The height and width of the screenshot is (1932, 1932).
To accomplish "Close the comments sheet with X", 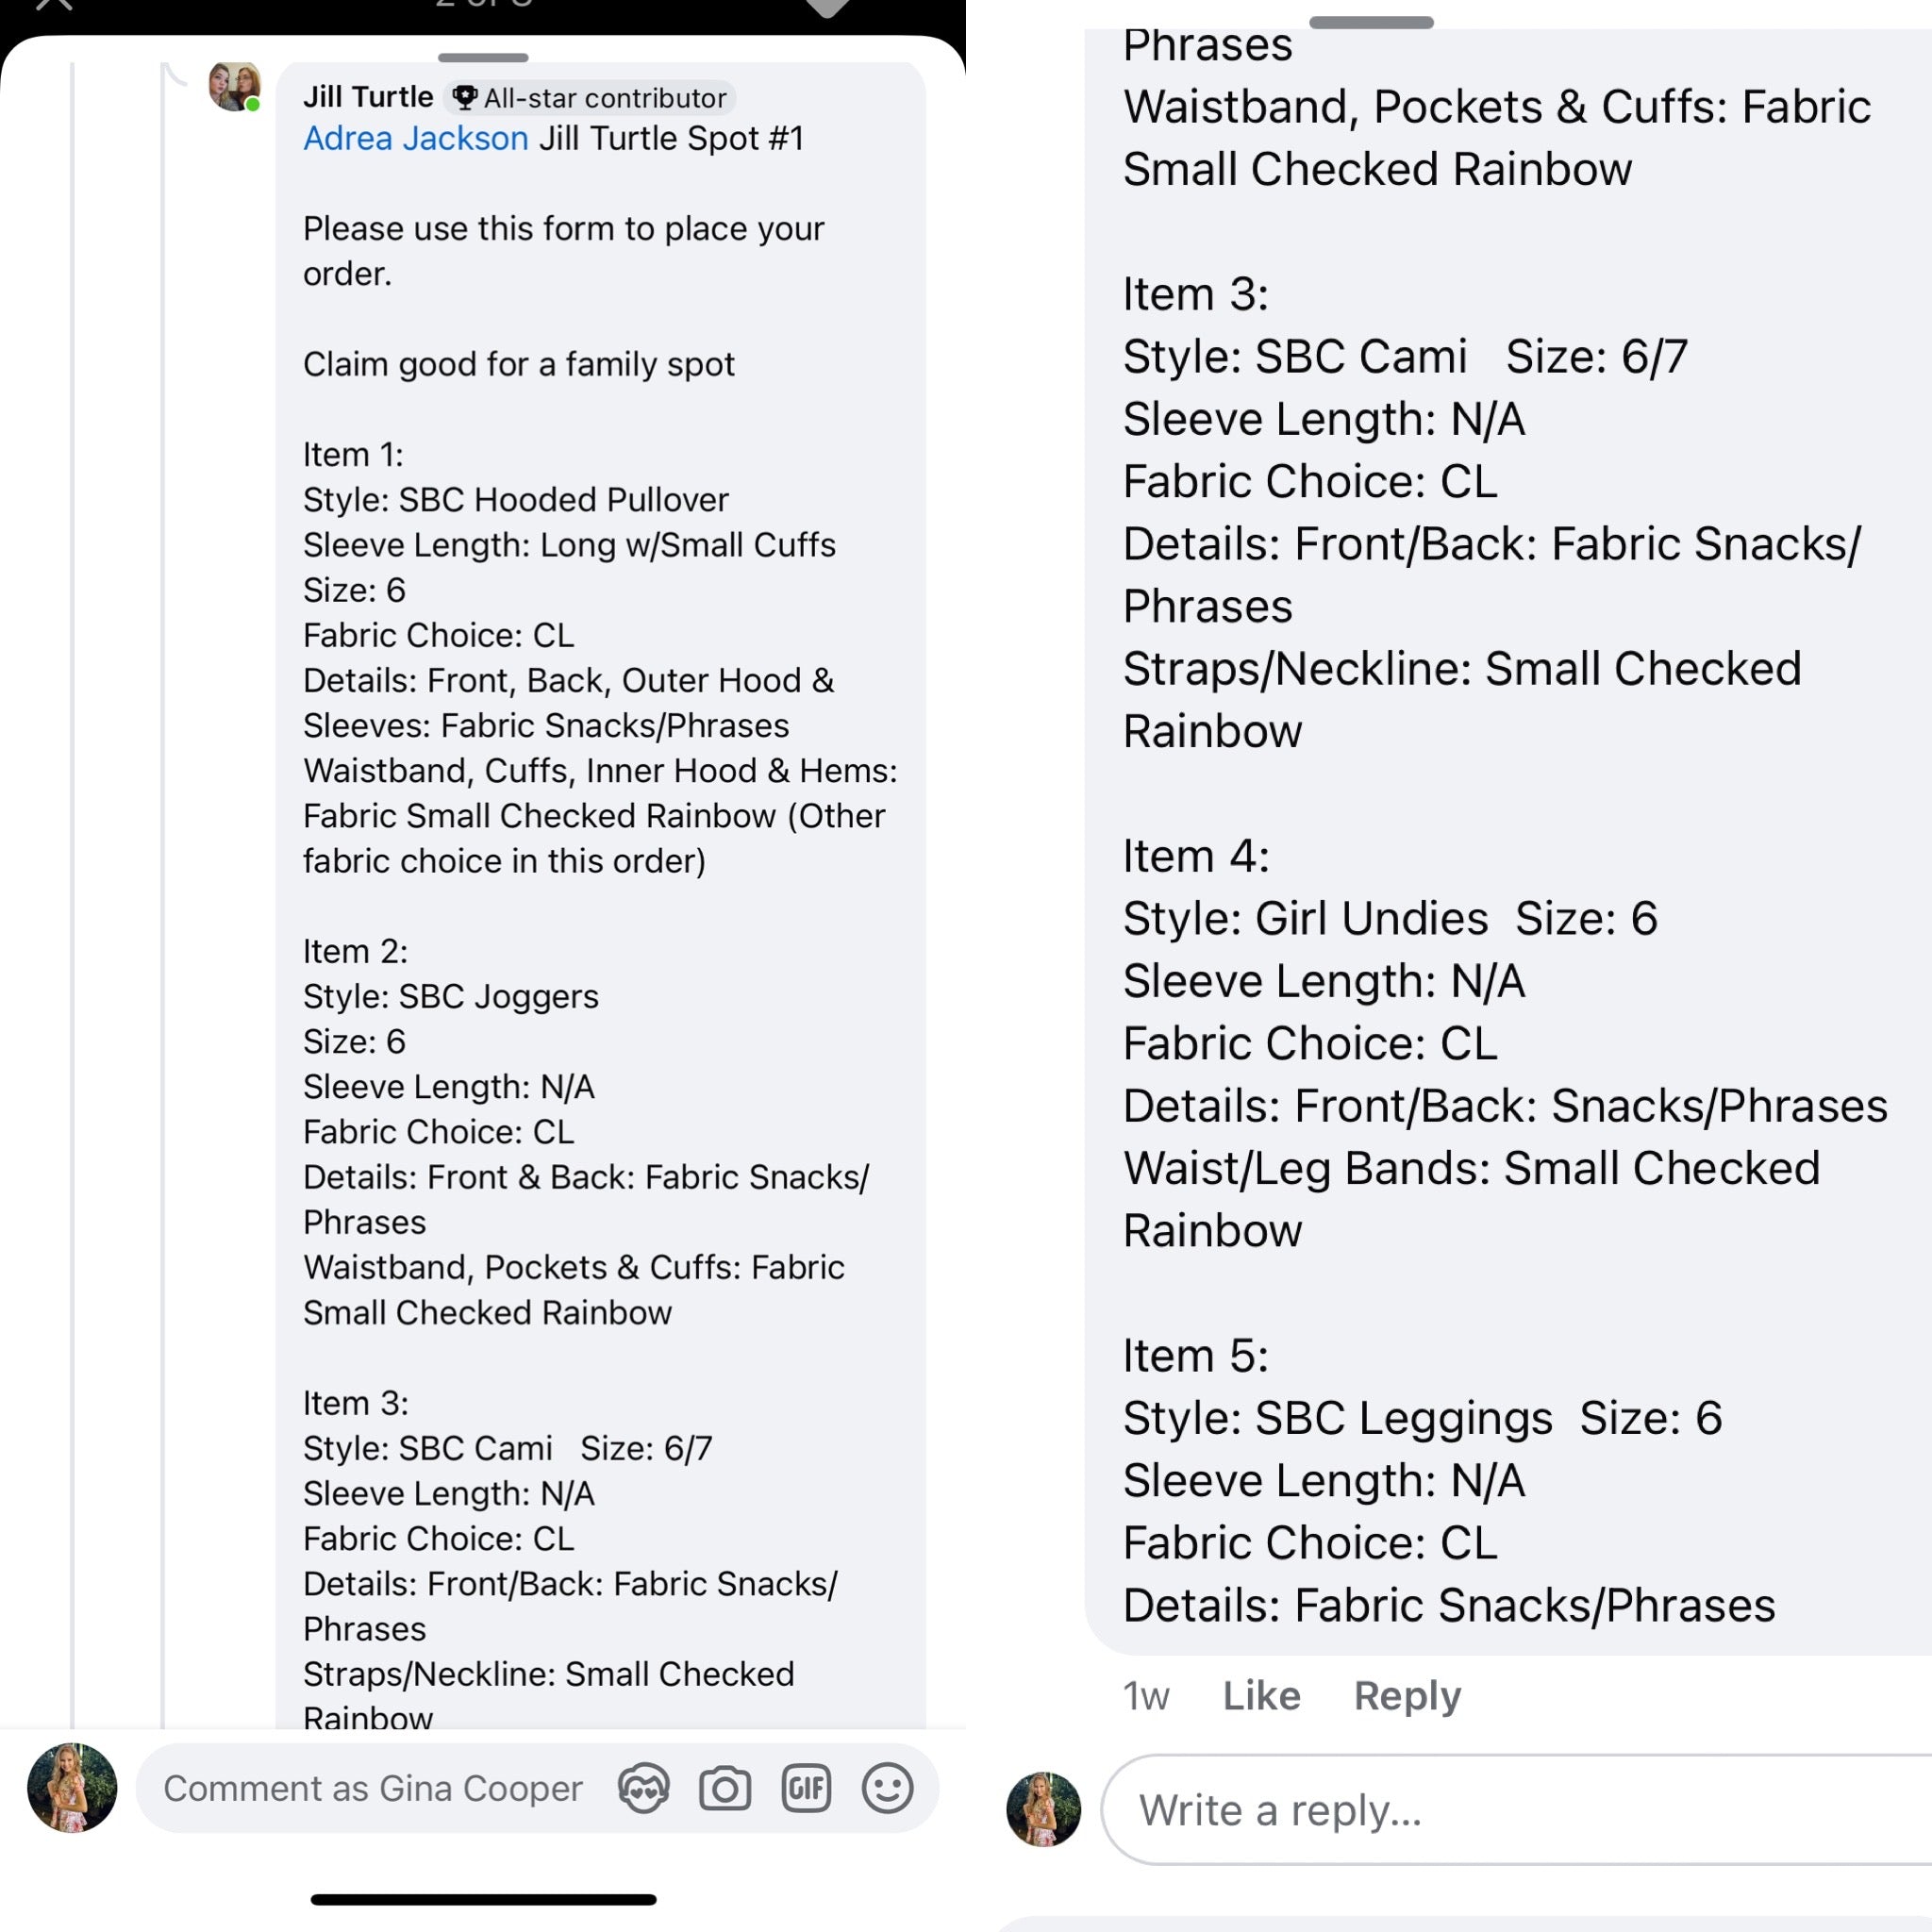I will [55, 4].
